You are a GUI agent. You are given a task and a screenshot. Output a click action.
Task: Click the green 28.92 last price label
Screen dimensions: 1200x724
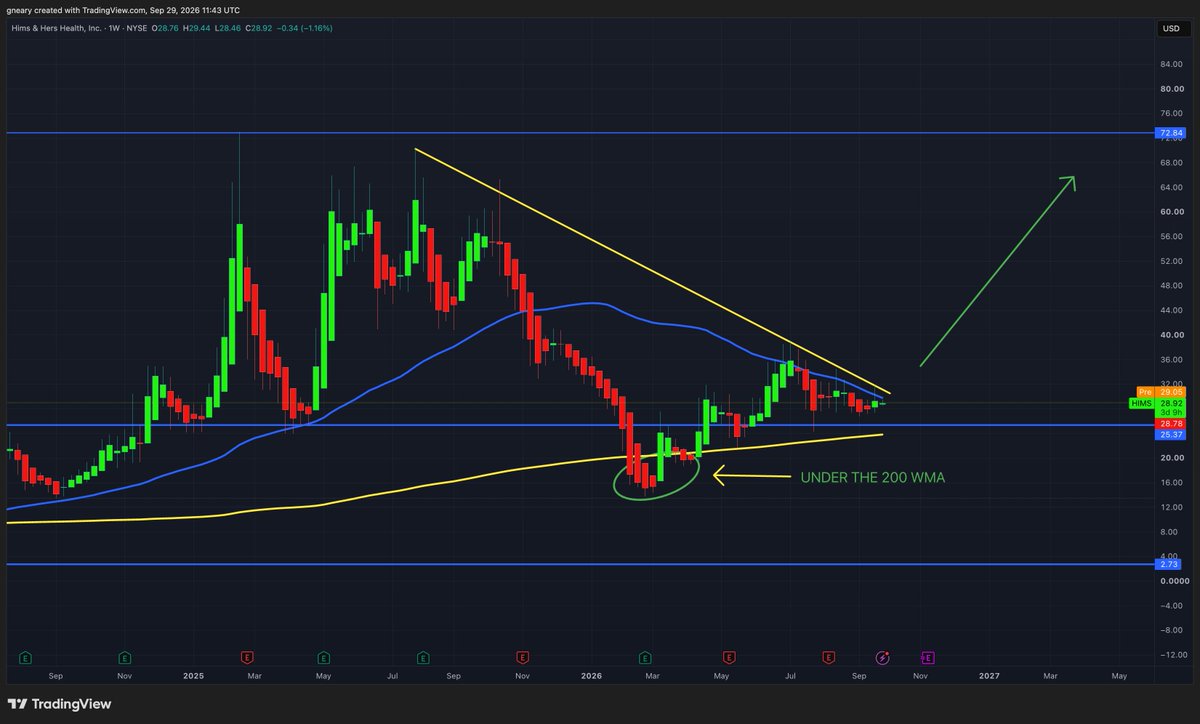(x=1169, y=402)
